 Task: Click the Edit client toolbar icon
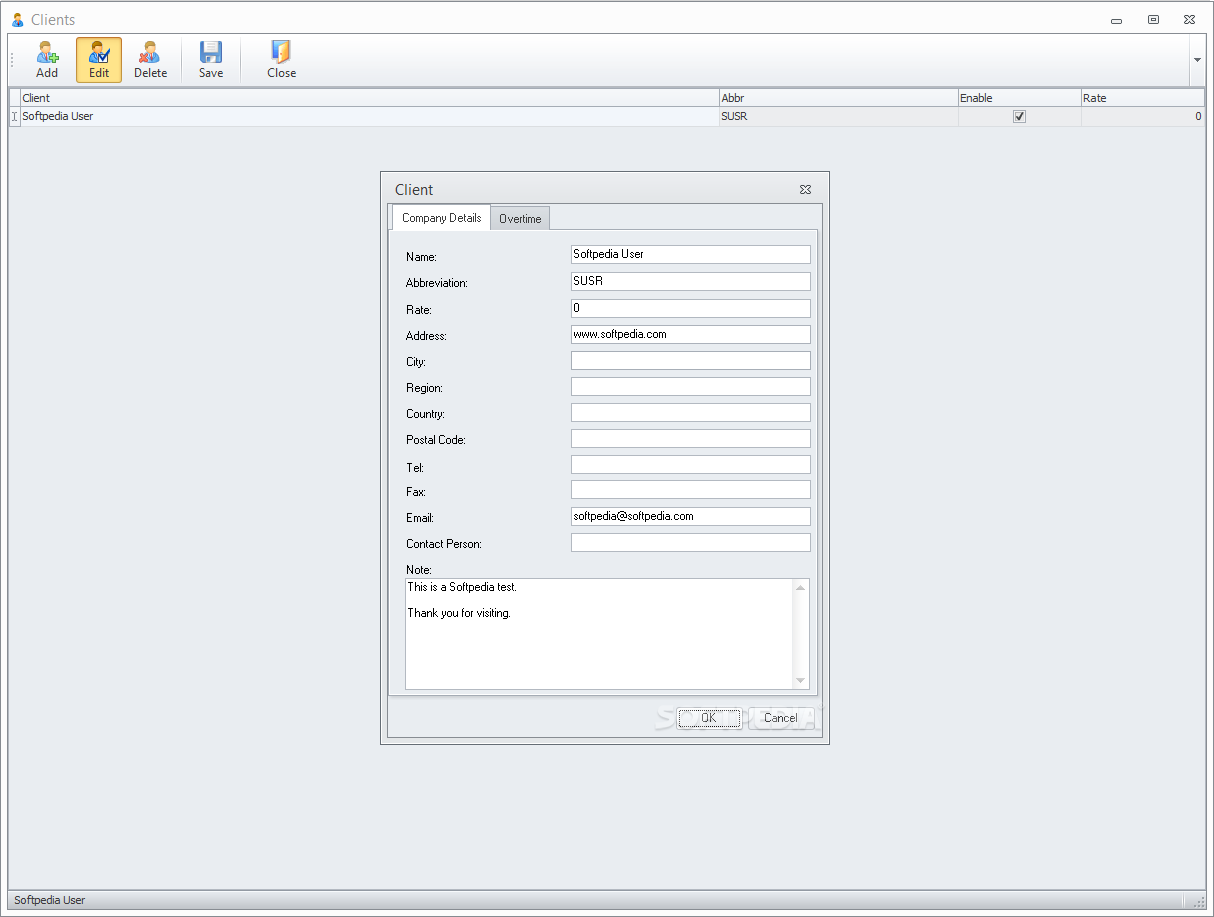99,60
